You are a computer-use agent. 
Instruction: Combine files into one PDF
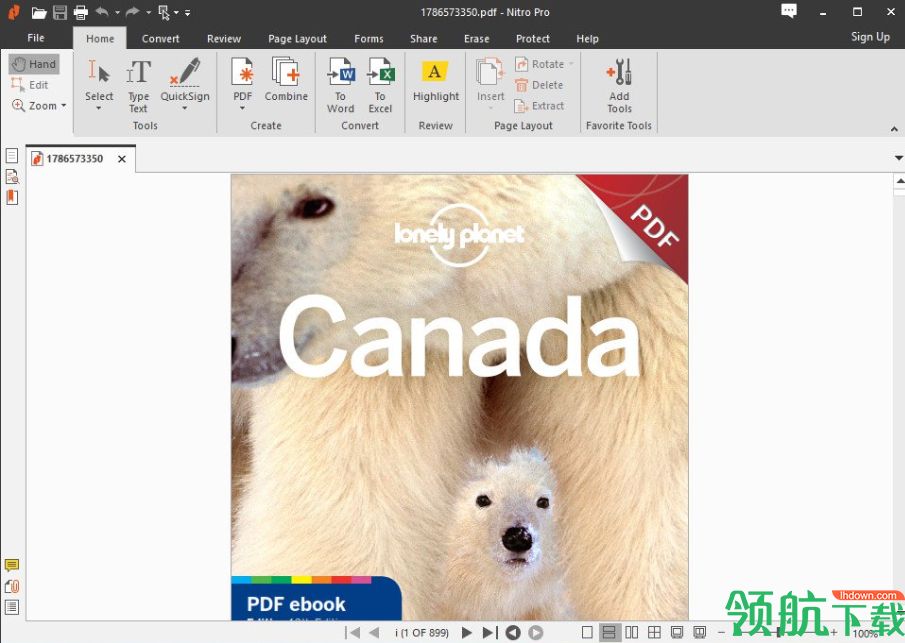[286, 80]
